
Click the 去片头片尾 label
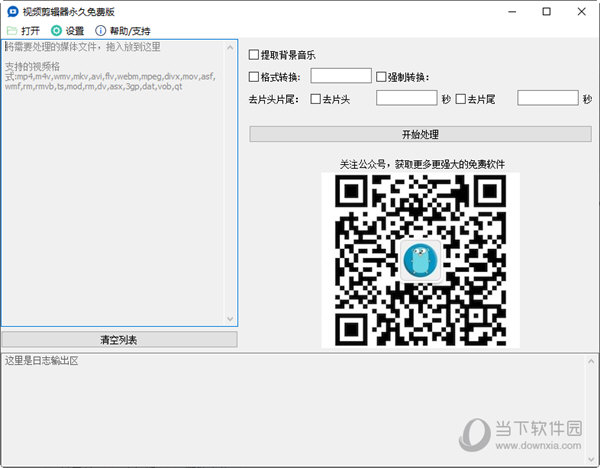273,99
